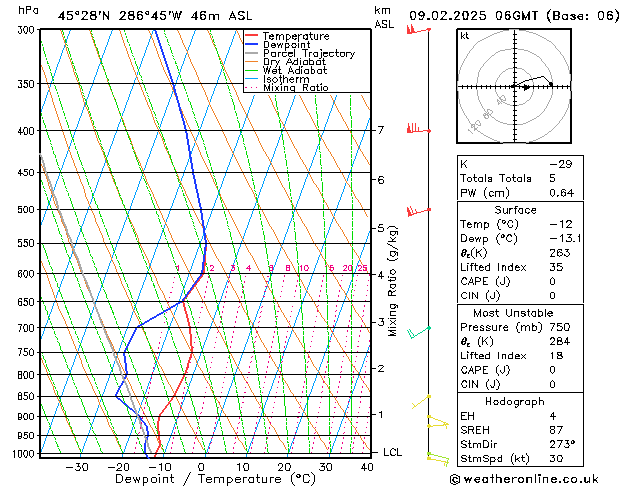Click the LCL level marker label
This screenshot has width=629, height=486.
392,452
